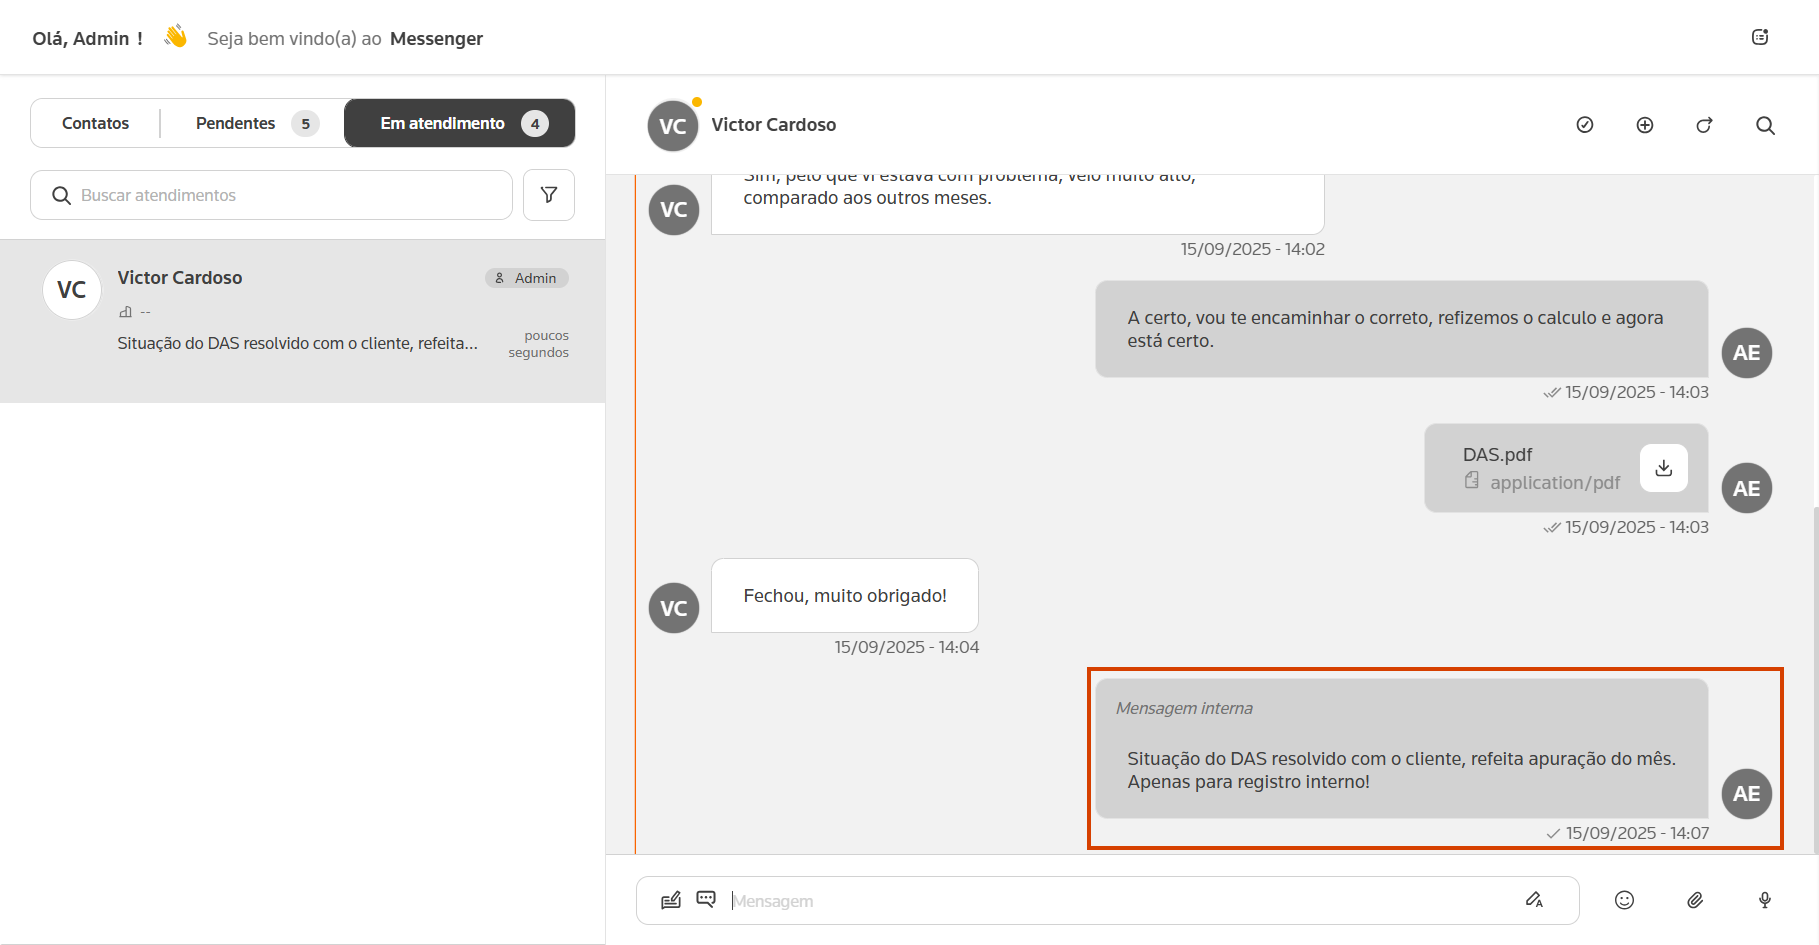
Task: Click the Victor Cardoso name in chat header
Action: 773,125
